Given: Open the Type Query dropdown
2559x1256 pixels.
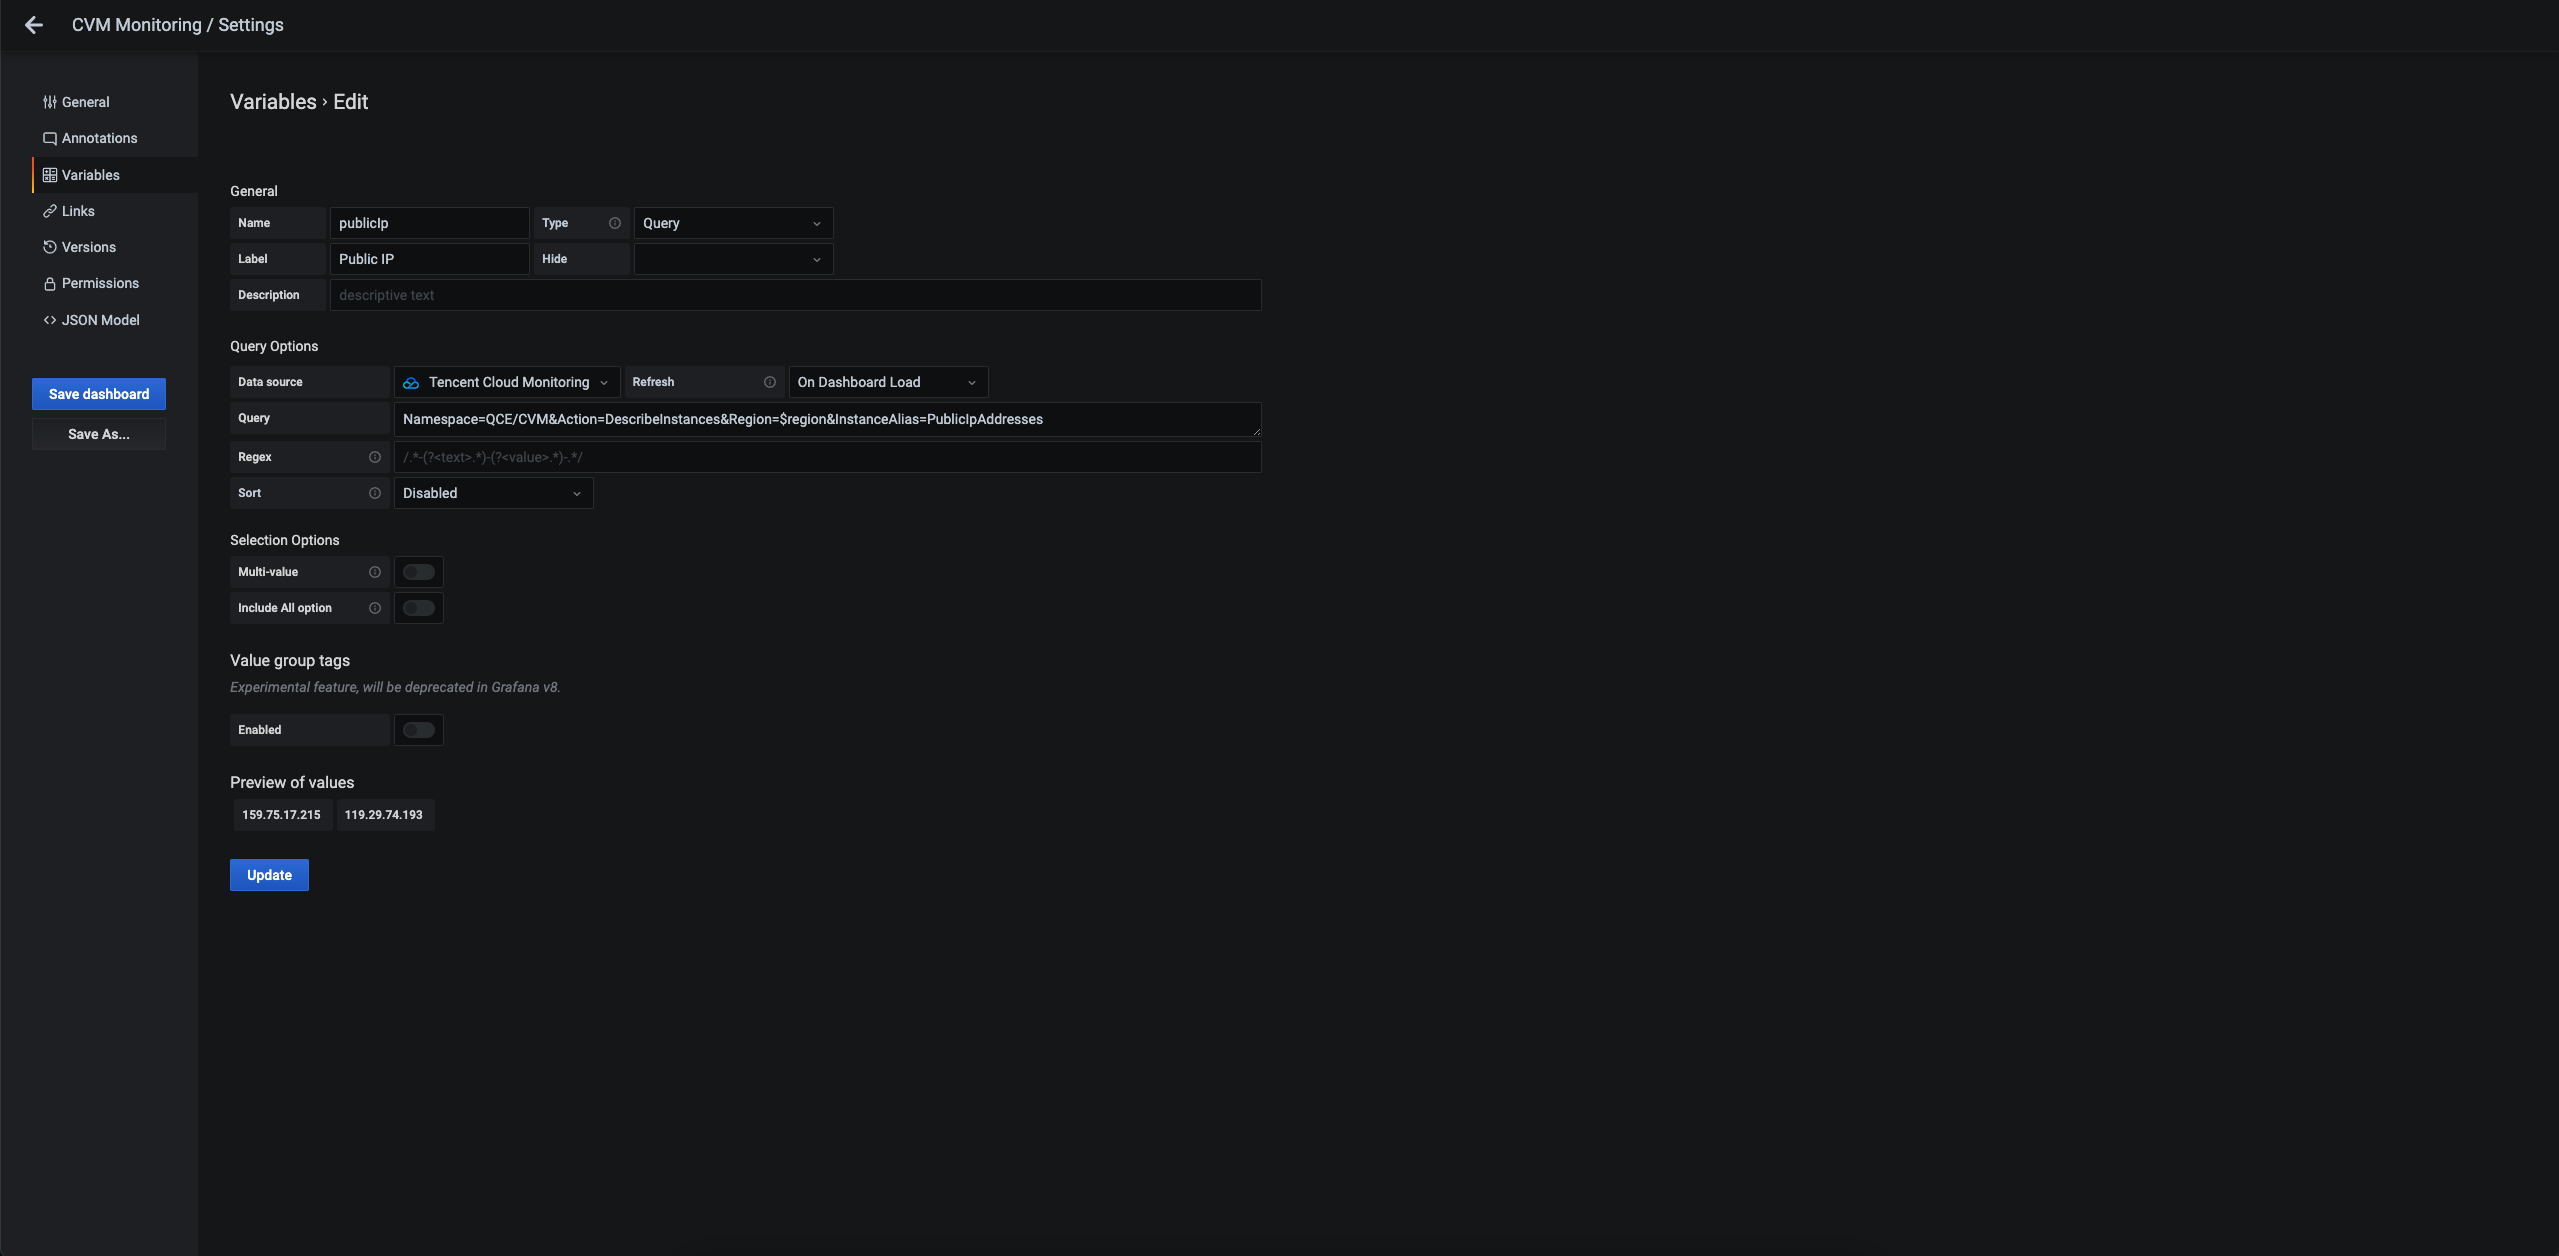Looking at the screenshot, I should [x=732, y=223].
